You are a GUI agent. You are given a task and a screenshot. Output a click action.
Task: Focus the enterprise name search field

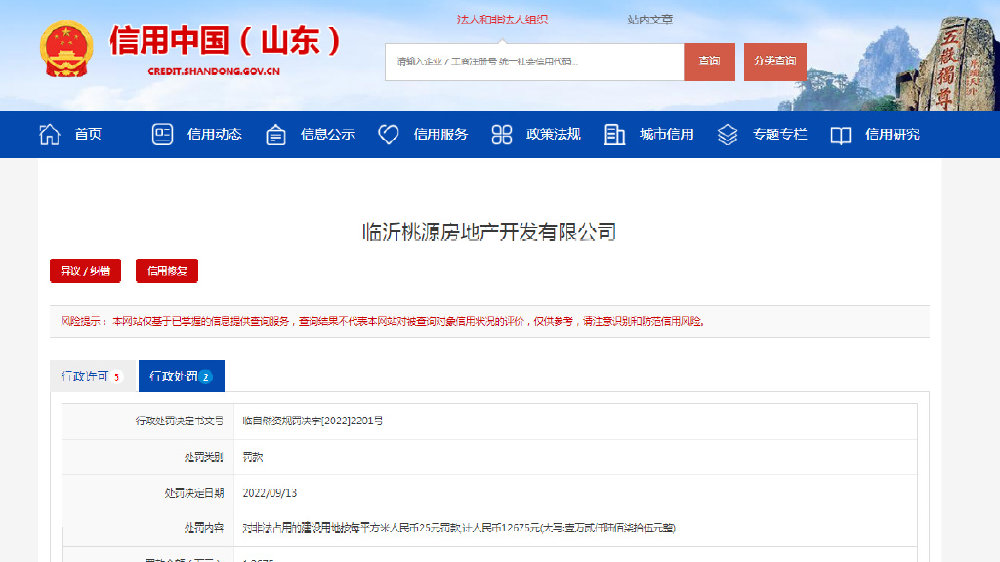pyautogui.click(x=534, y=62)
